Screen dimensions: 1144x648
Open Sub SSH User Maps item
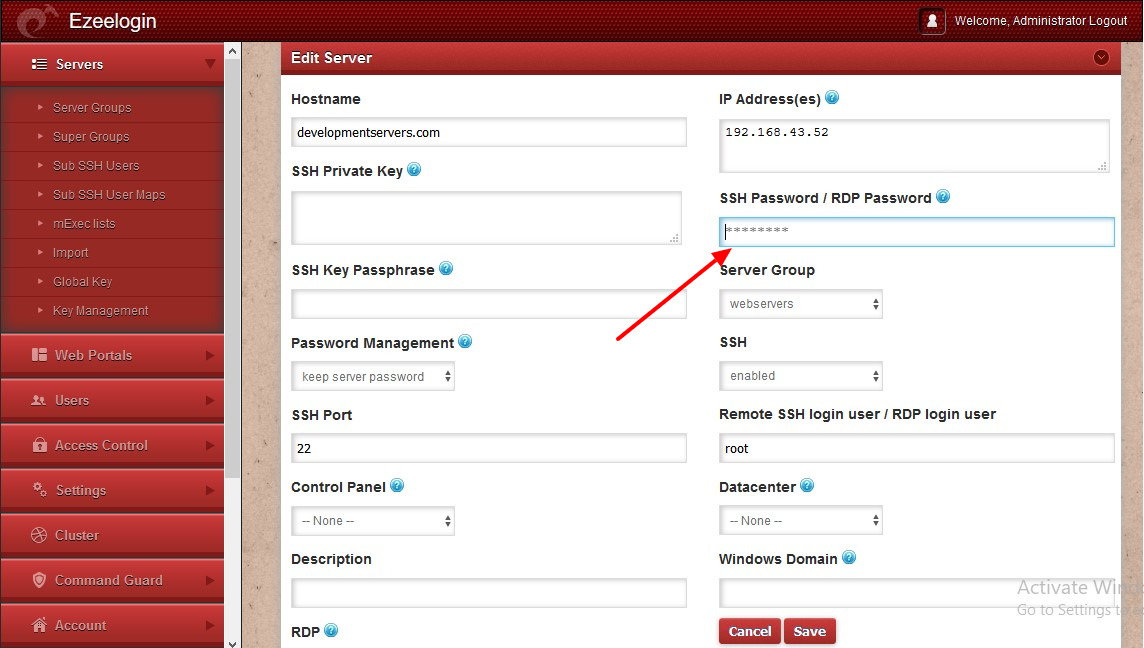click(x=109, y=195)
